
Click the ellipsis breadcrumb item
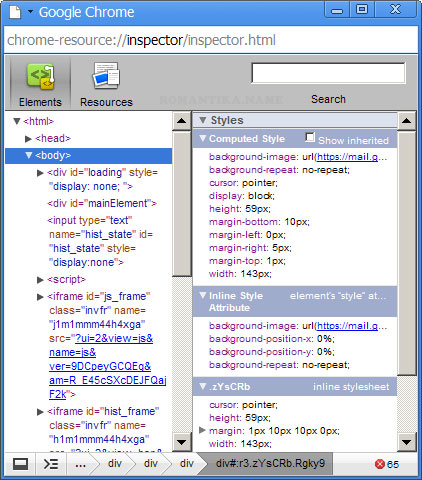[x=80, y=464]
